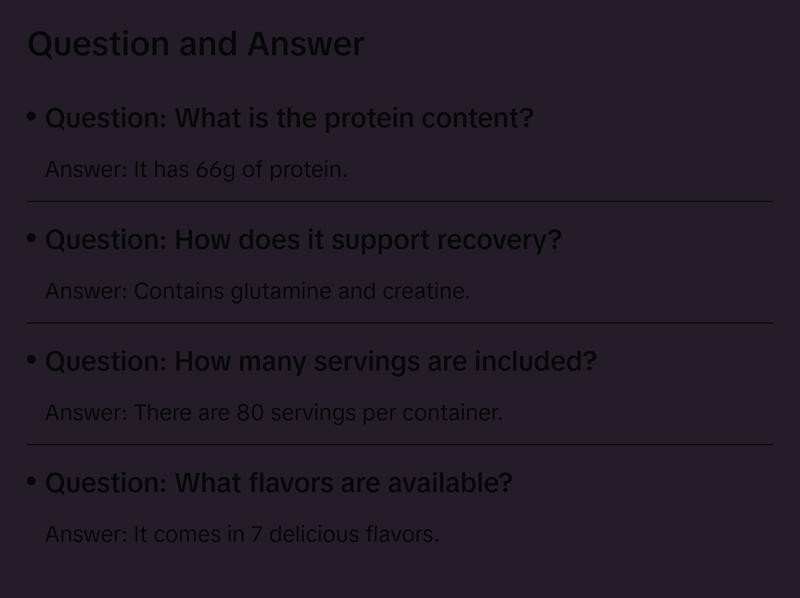Click the divider line below the protein answer
This screenshot has width=800, height=598.
(400, 201)
